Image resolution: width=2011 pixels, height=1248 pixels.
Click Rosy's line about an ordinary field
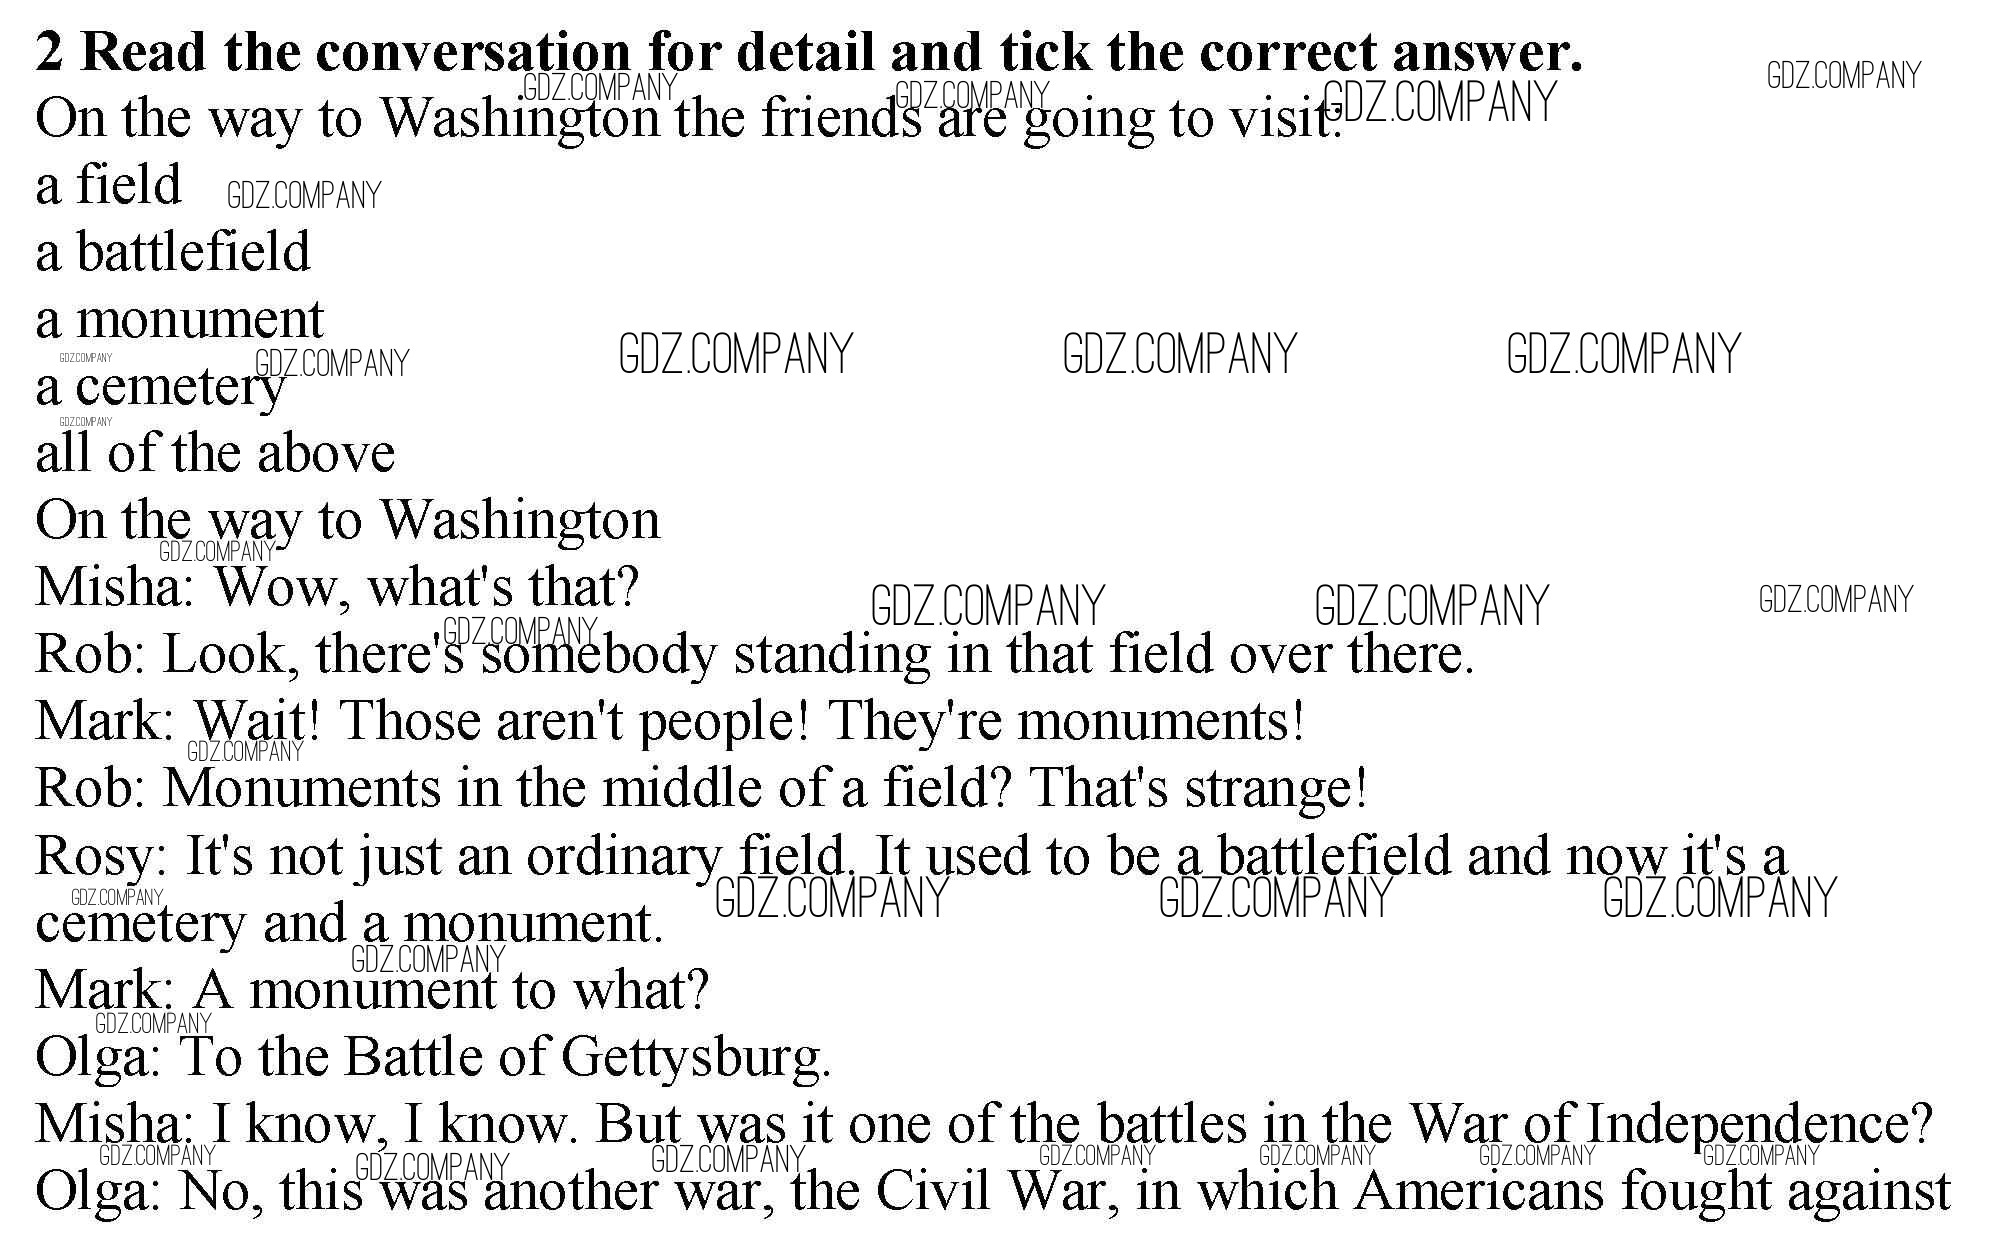coord(910,856)
